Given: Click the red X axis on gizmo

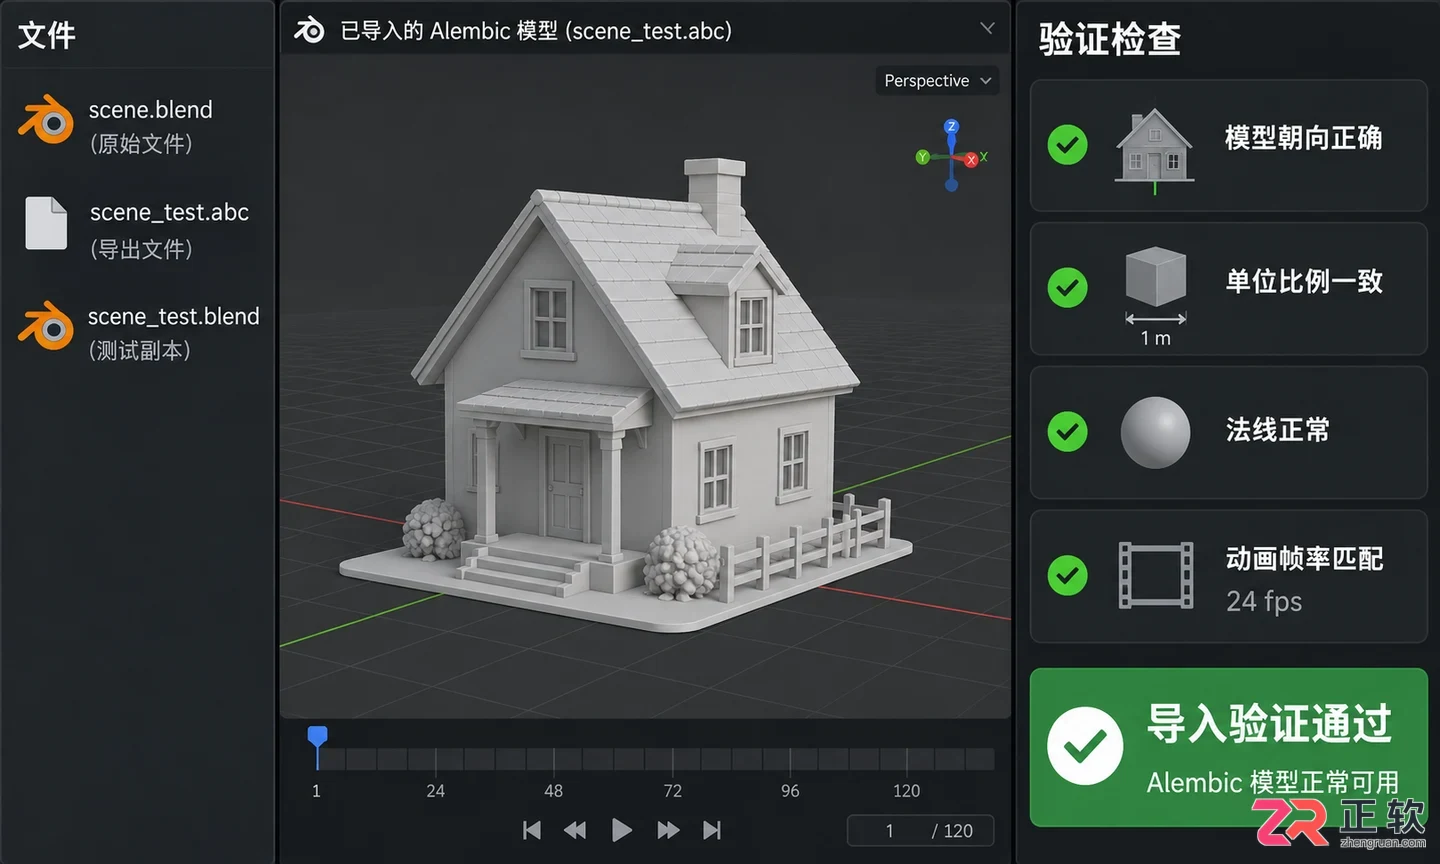Looking at the screenshot, I should 972,159.
